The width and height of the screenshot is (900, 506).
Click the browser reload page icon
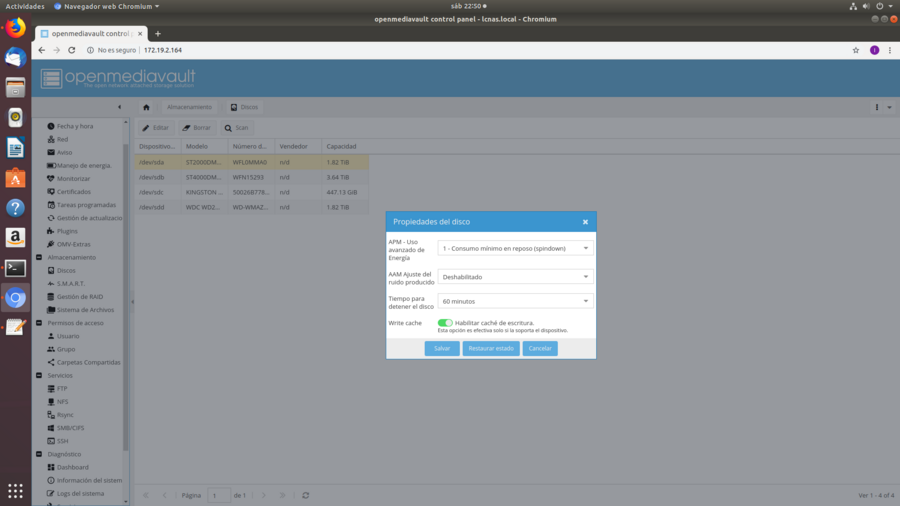click(x=72, y=50)
